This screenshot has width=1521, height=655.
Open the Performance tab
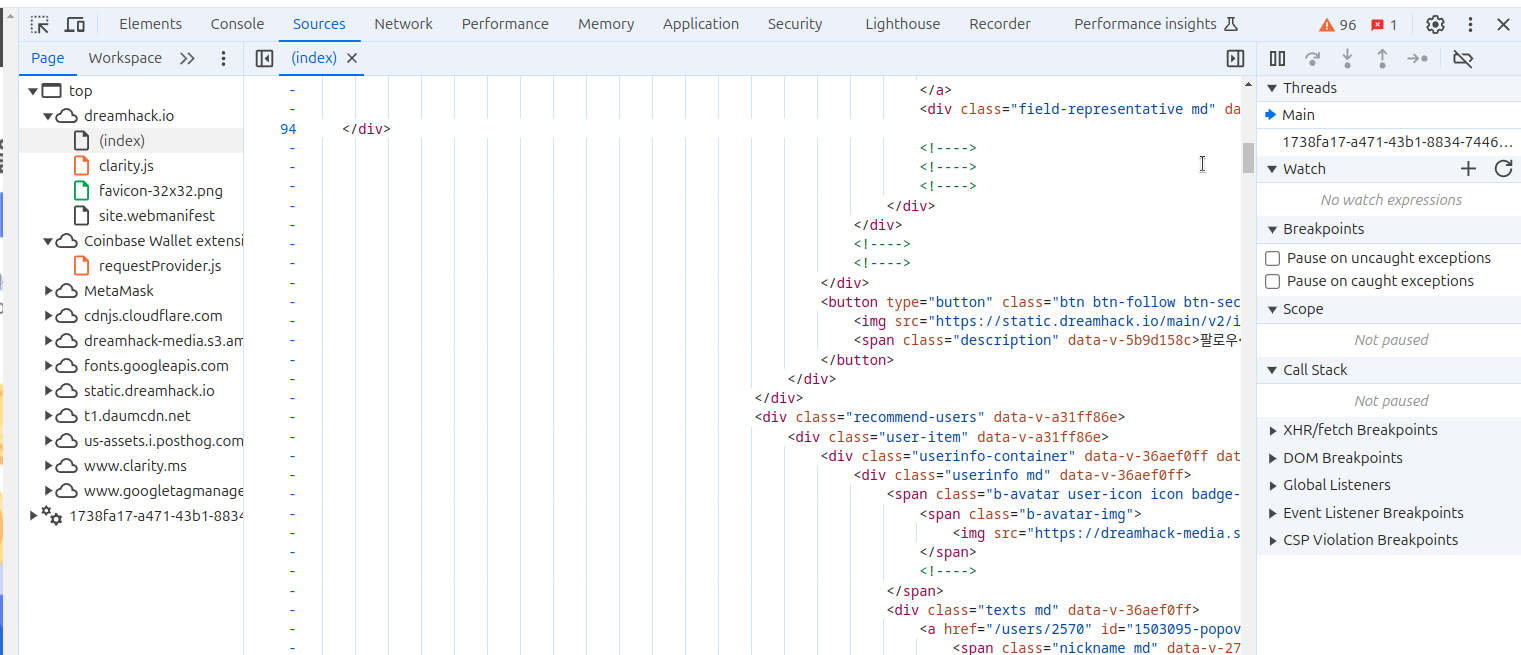click(505, 24)
